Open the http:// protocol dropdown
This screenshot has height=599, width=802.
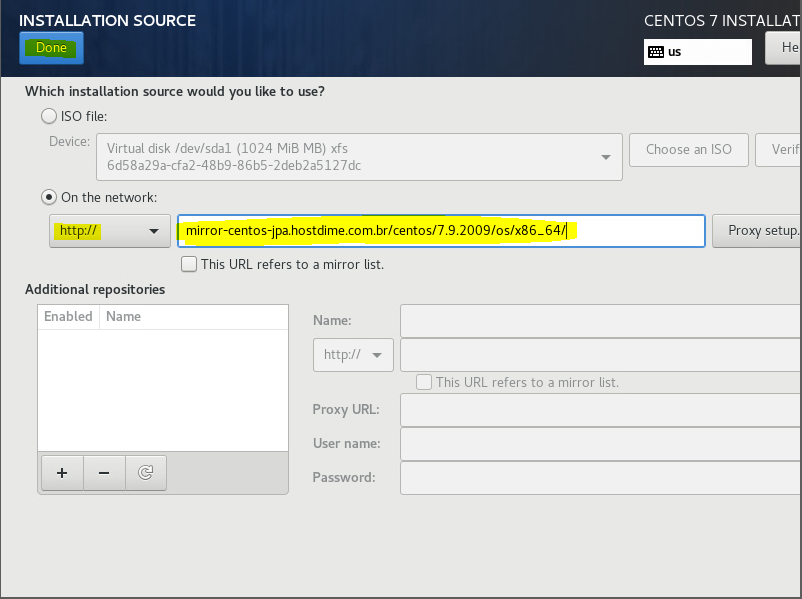(x=109, y=231)
